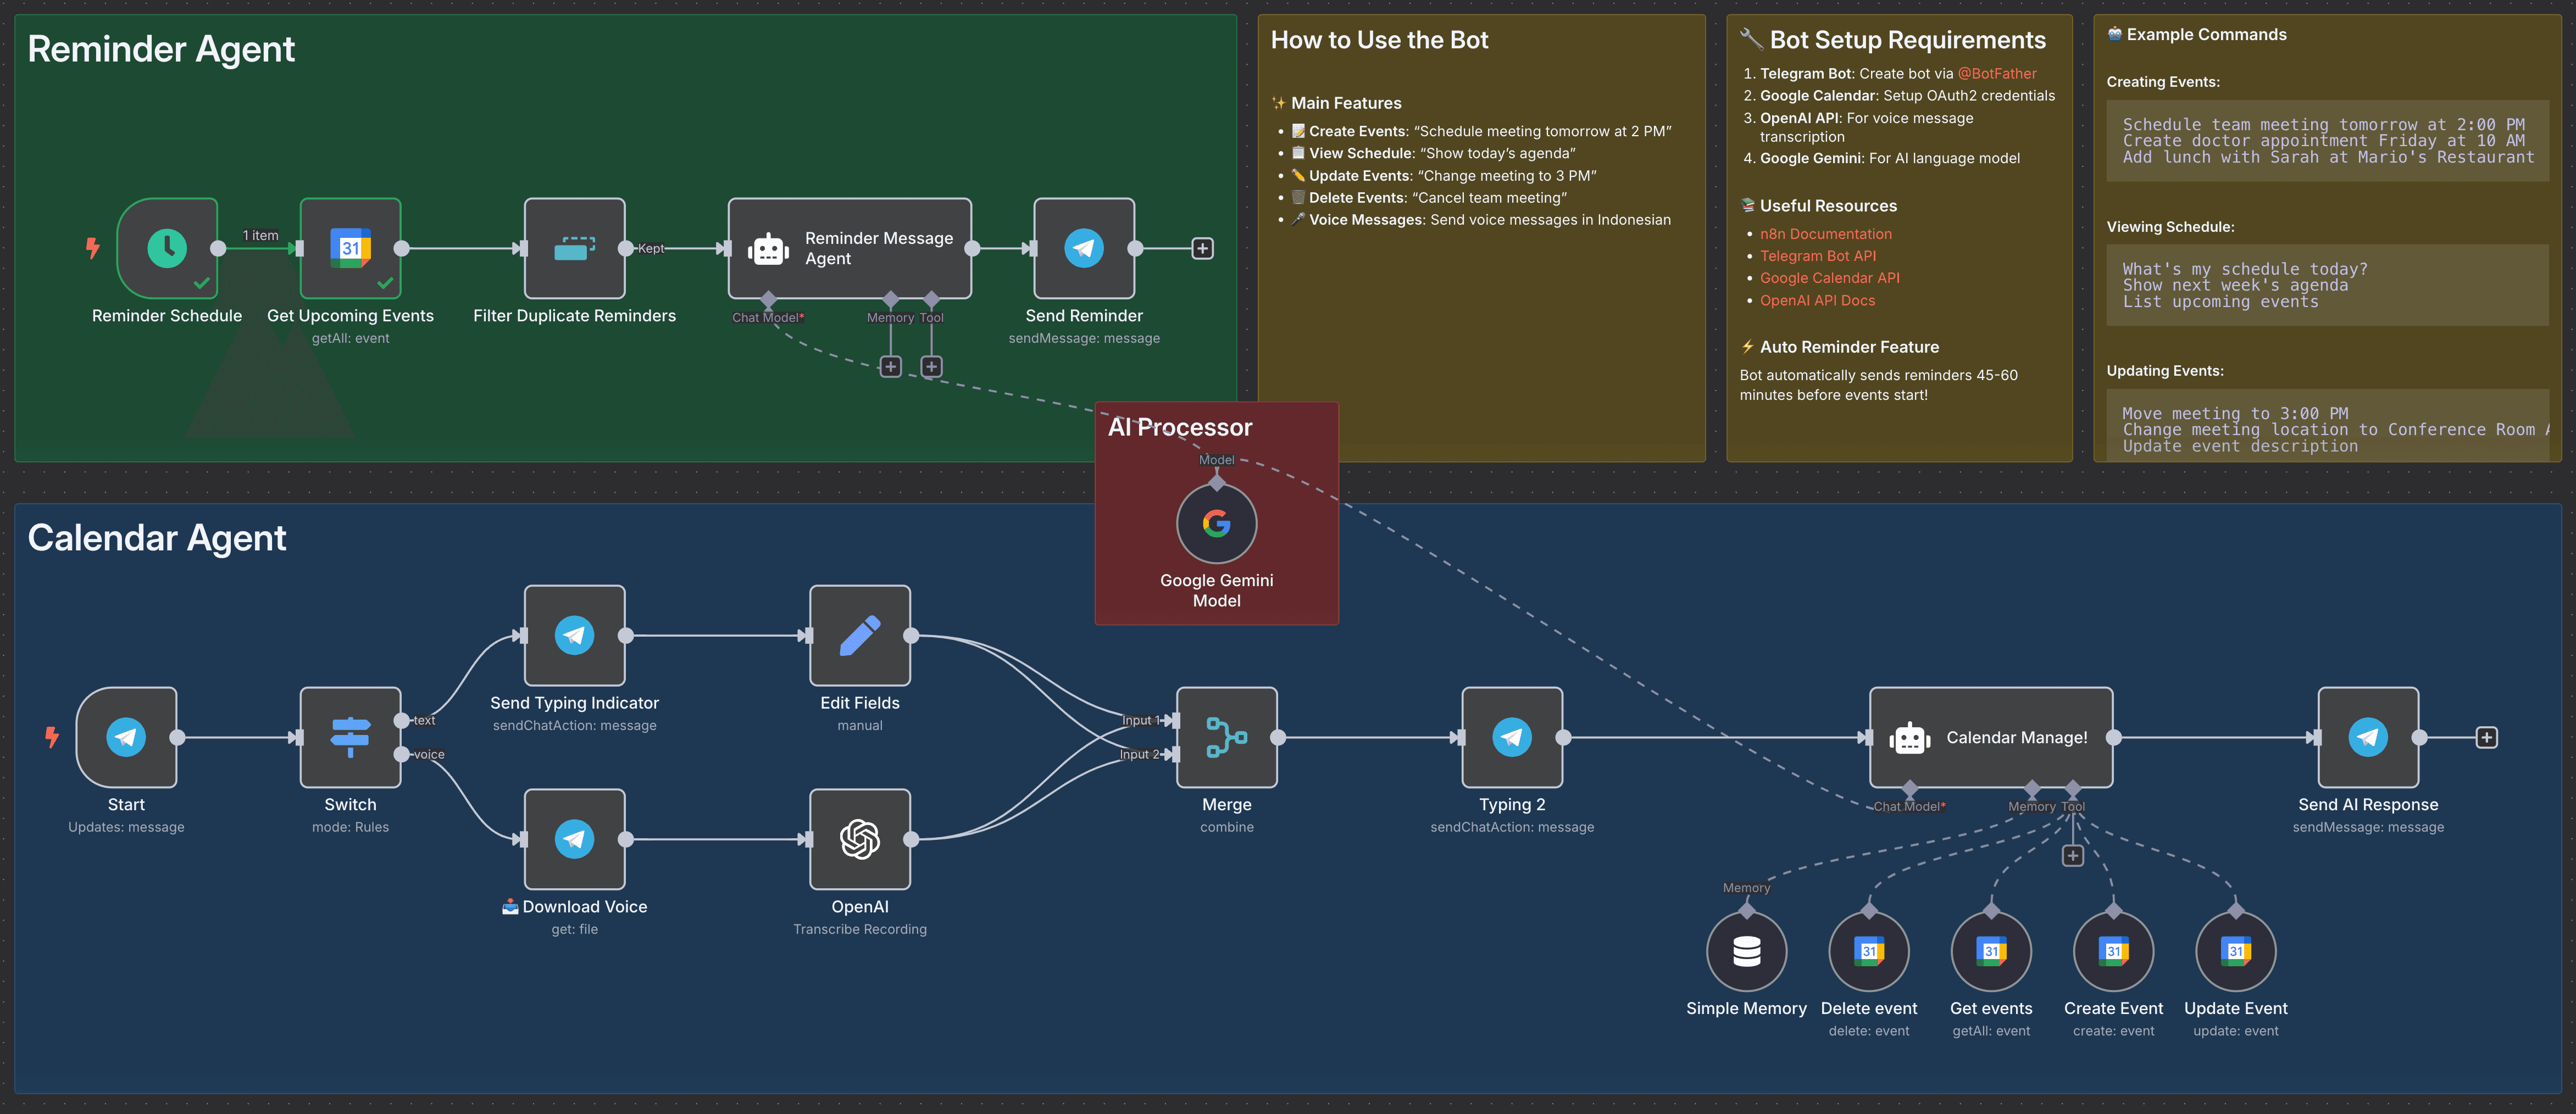Click the Send Reminder Telegram node
The width and height of the screenshot is (2576, 1114).
[1084, 248]
